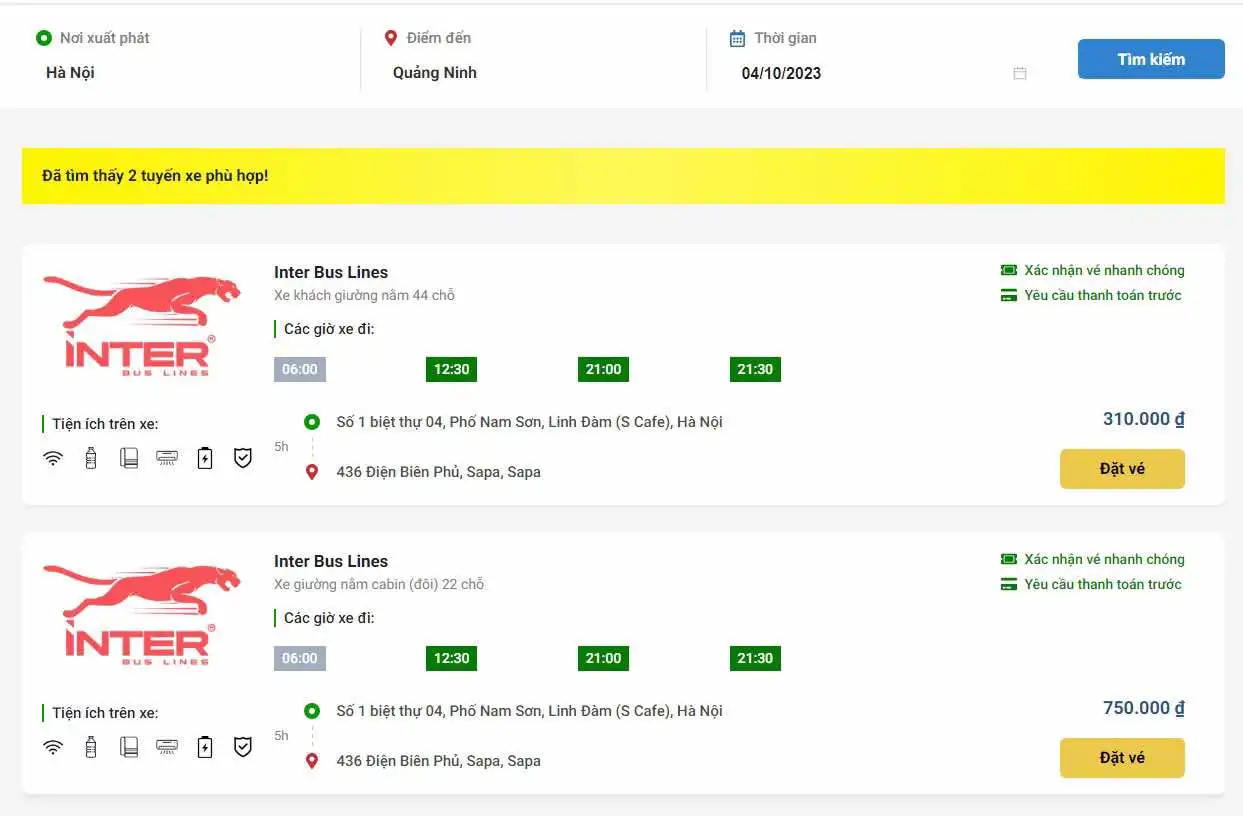Click the insurance shield icon in second result

click(x=243, y=747)
